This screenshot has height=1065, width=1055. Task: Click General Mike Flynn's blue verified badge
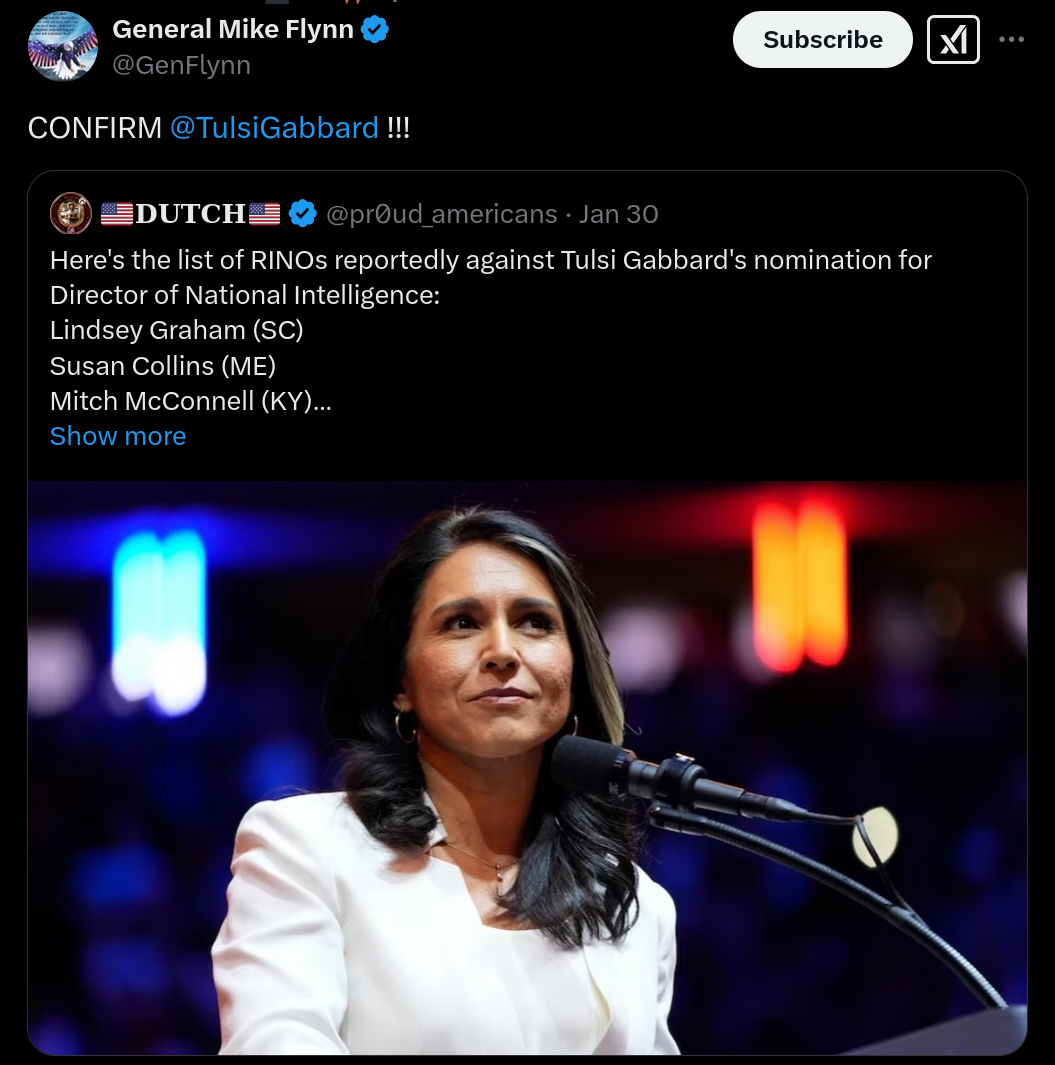(374, 29)
